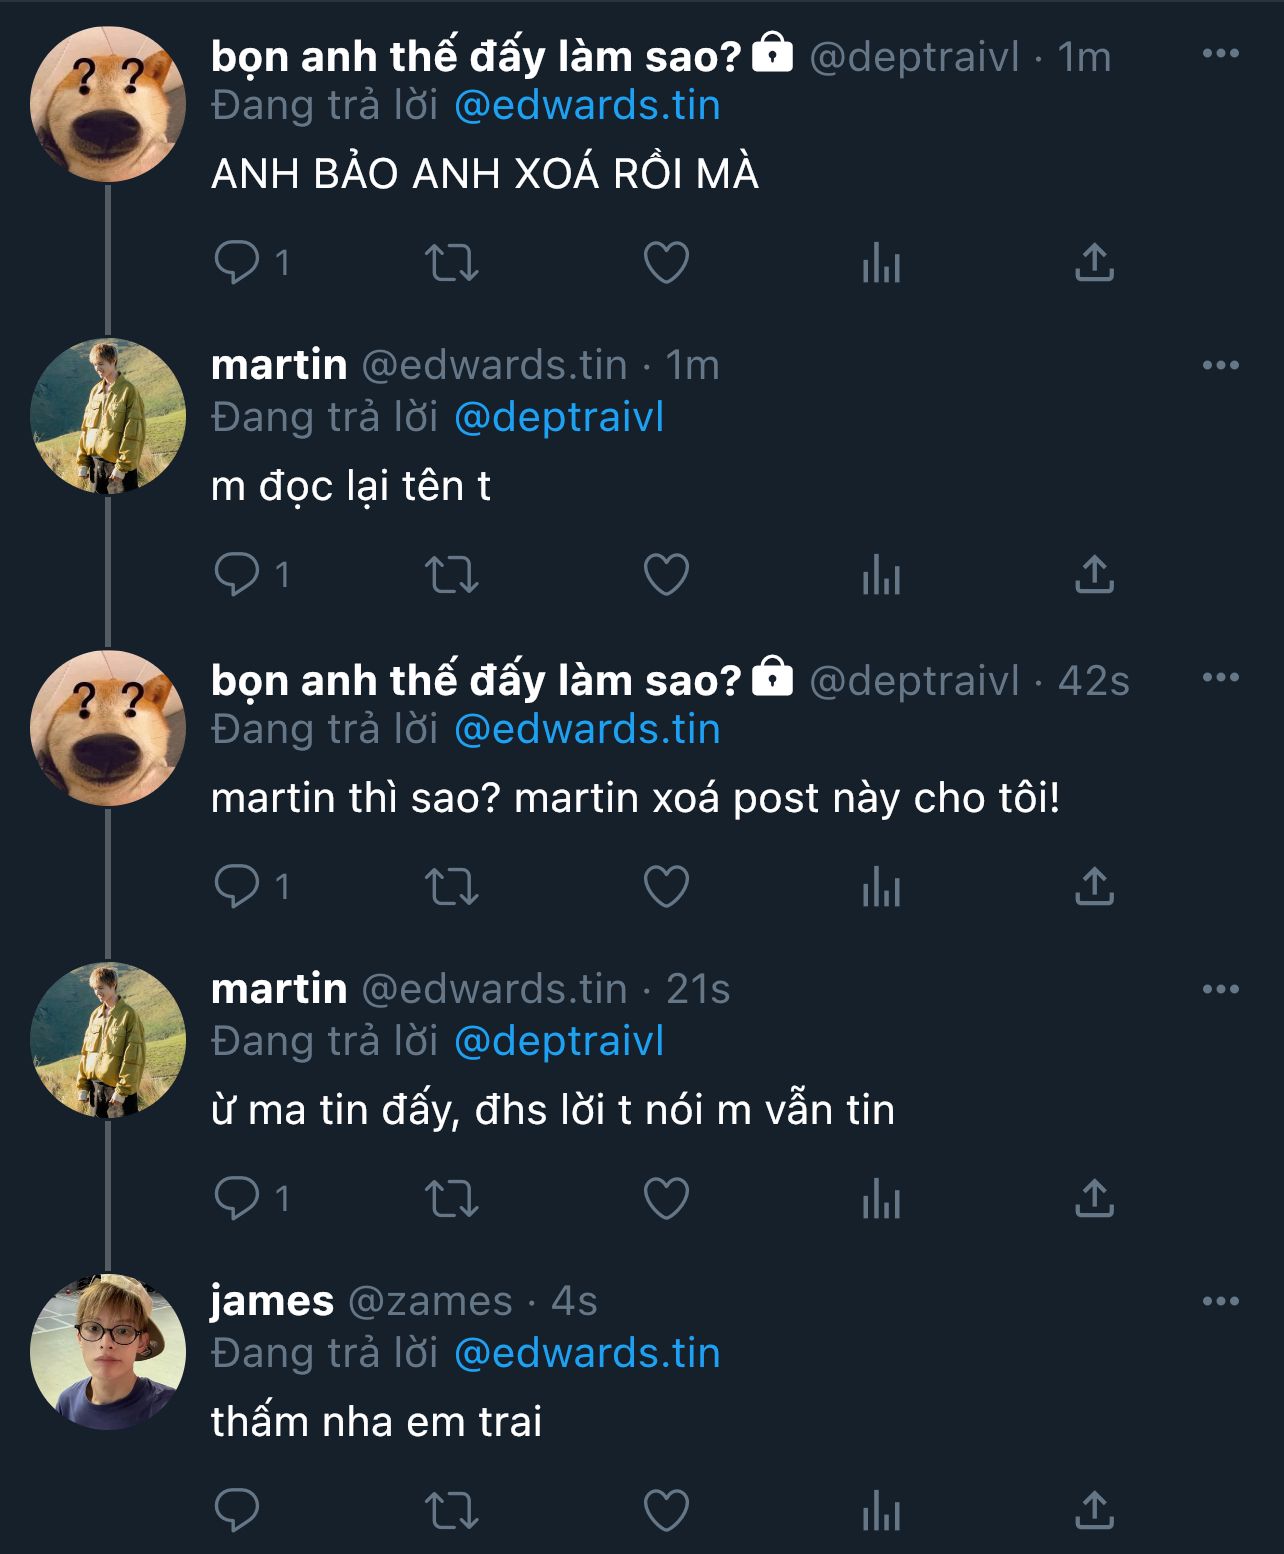Like the 'ANH BẢO ANH XOÁ RỒI MÀ' tweet
Screen dimensions: 1284x1554
(666, 263)
